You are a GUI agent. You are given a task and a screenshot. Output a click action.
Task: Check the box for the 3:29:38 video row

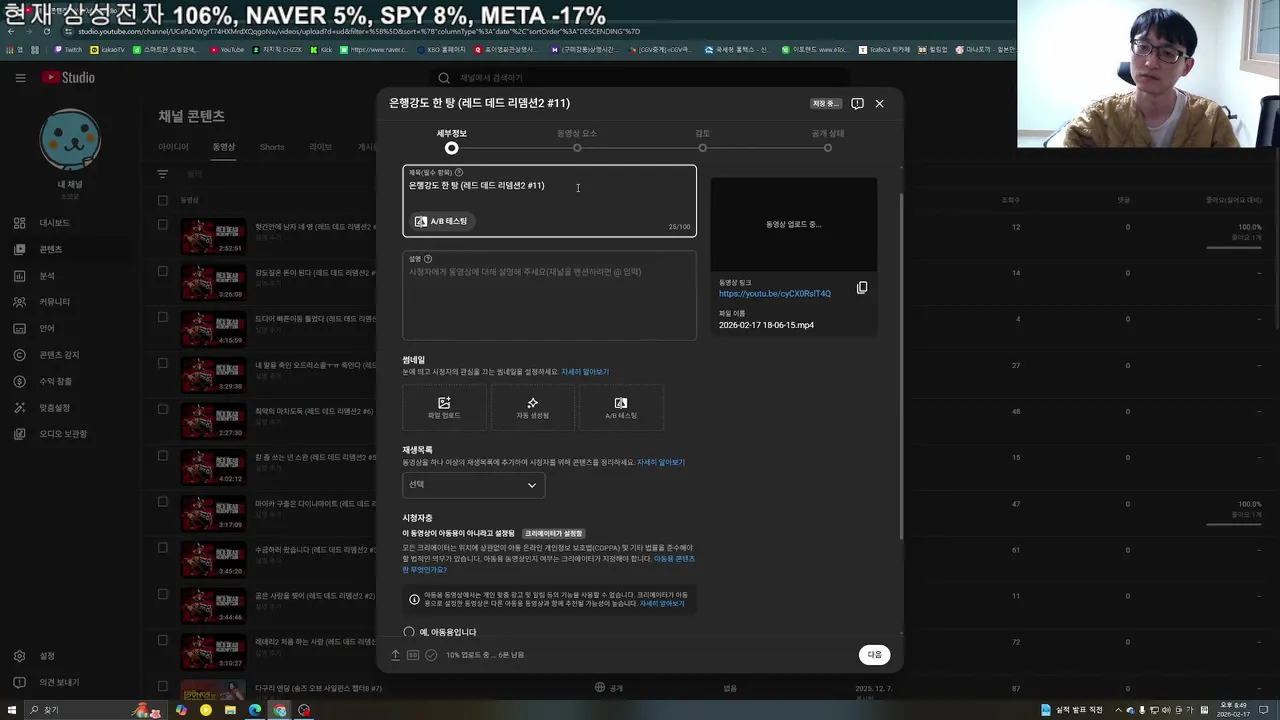point(163,363)
